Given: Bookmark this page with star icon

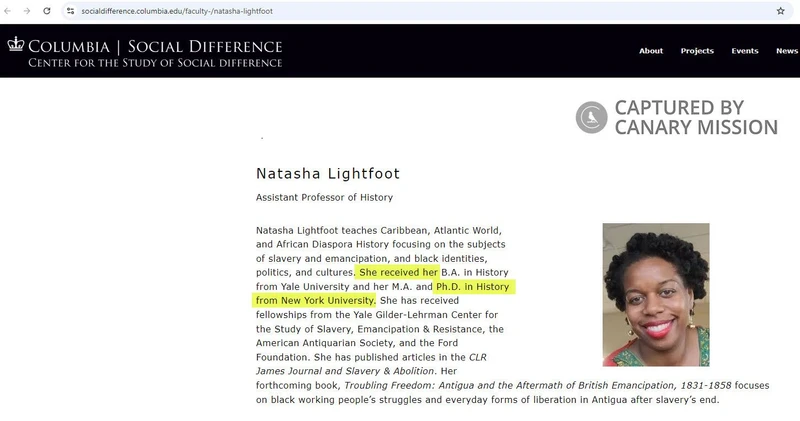Looking at the screenshot, I should click(x=780, y=11).
